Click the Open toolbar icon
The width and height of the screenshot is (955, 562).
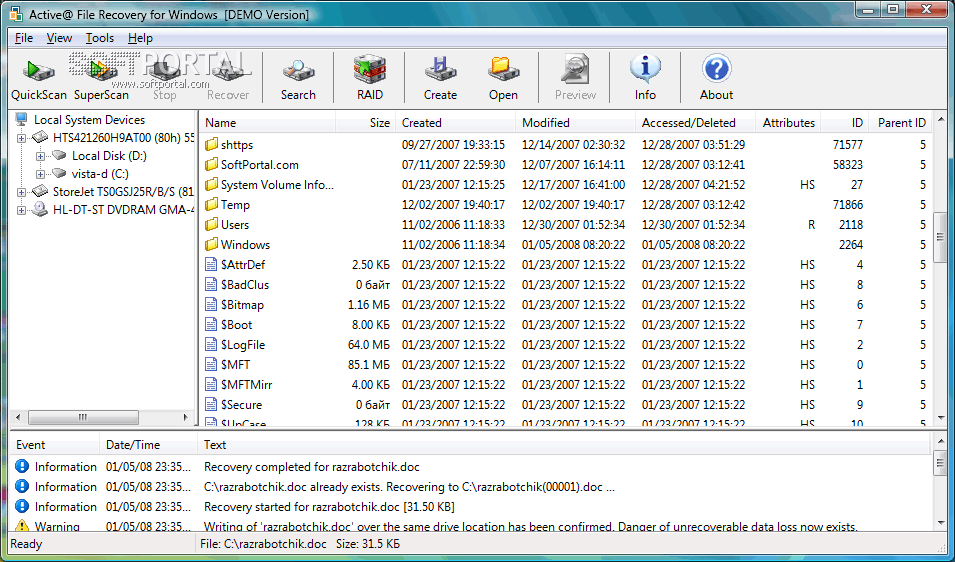click(503, 78)
